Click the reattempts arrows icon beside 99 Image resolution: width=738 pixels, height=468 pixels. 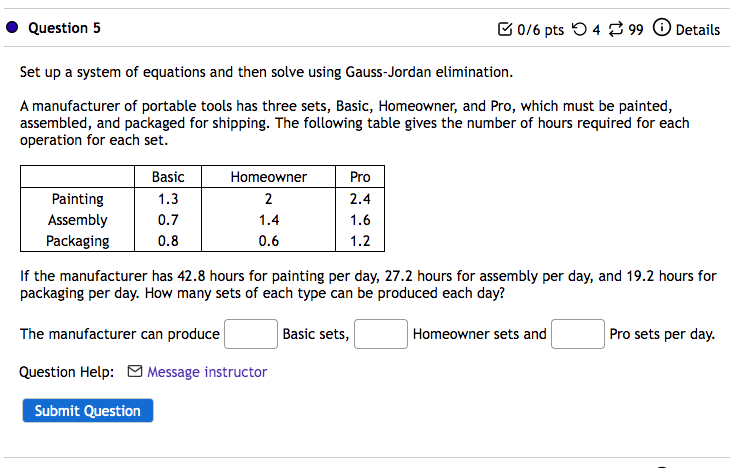(617, 29)
